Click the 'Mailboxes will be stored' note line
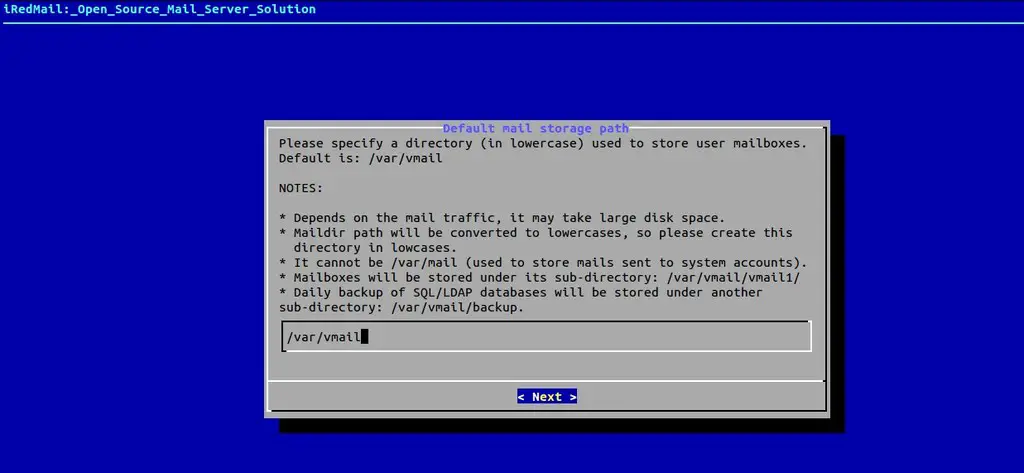This screenshot has height=473, width=1024. (539, 277)
